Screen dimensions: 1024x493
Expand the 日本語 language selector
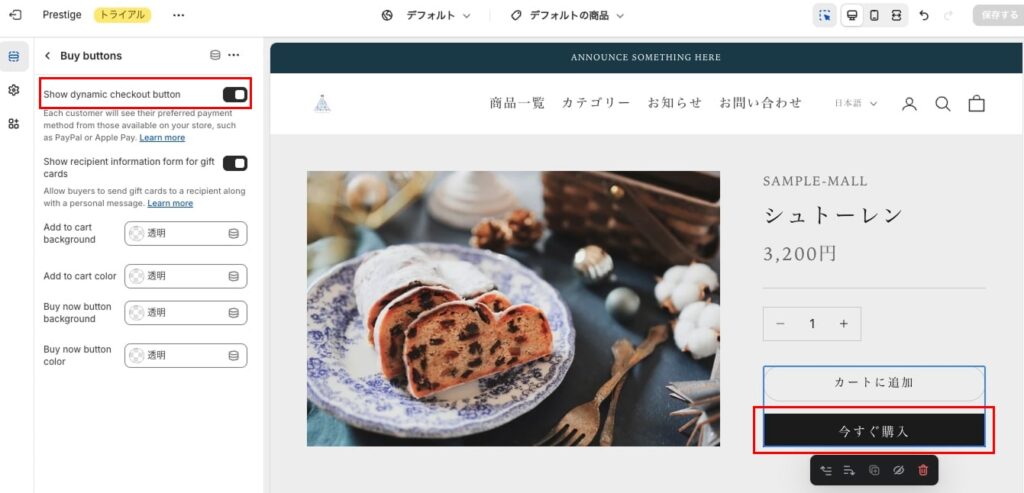[x=856, y=103]
